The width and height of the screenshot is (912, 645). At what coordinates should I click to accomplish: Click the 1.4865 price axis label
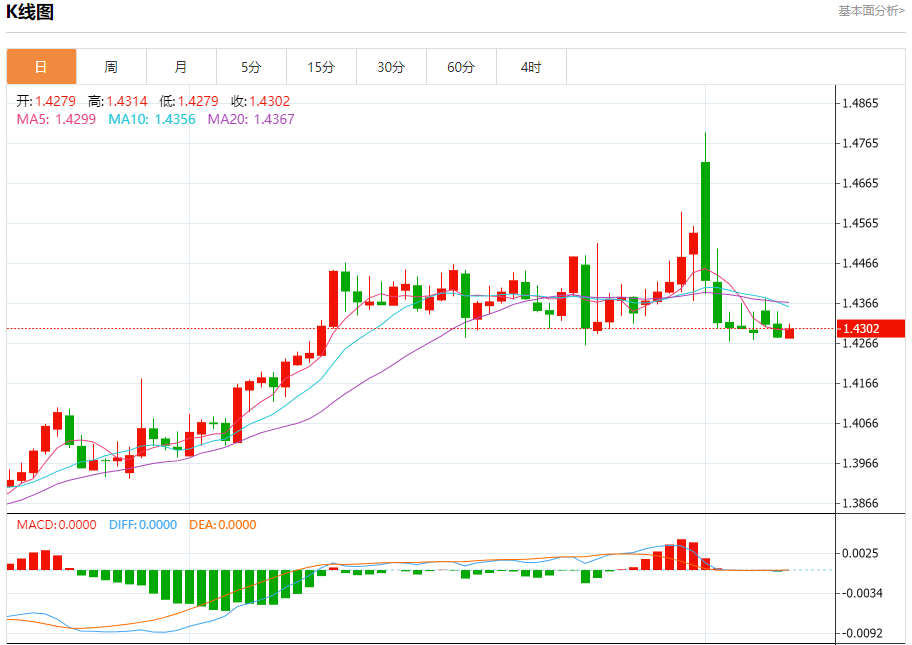860,104
